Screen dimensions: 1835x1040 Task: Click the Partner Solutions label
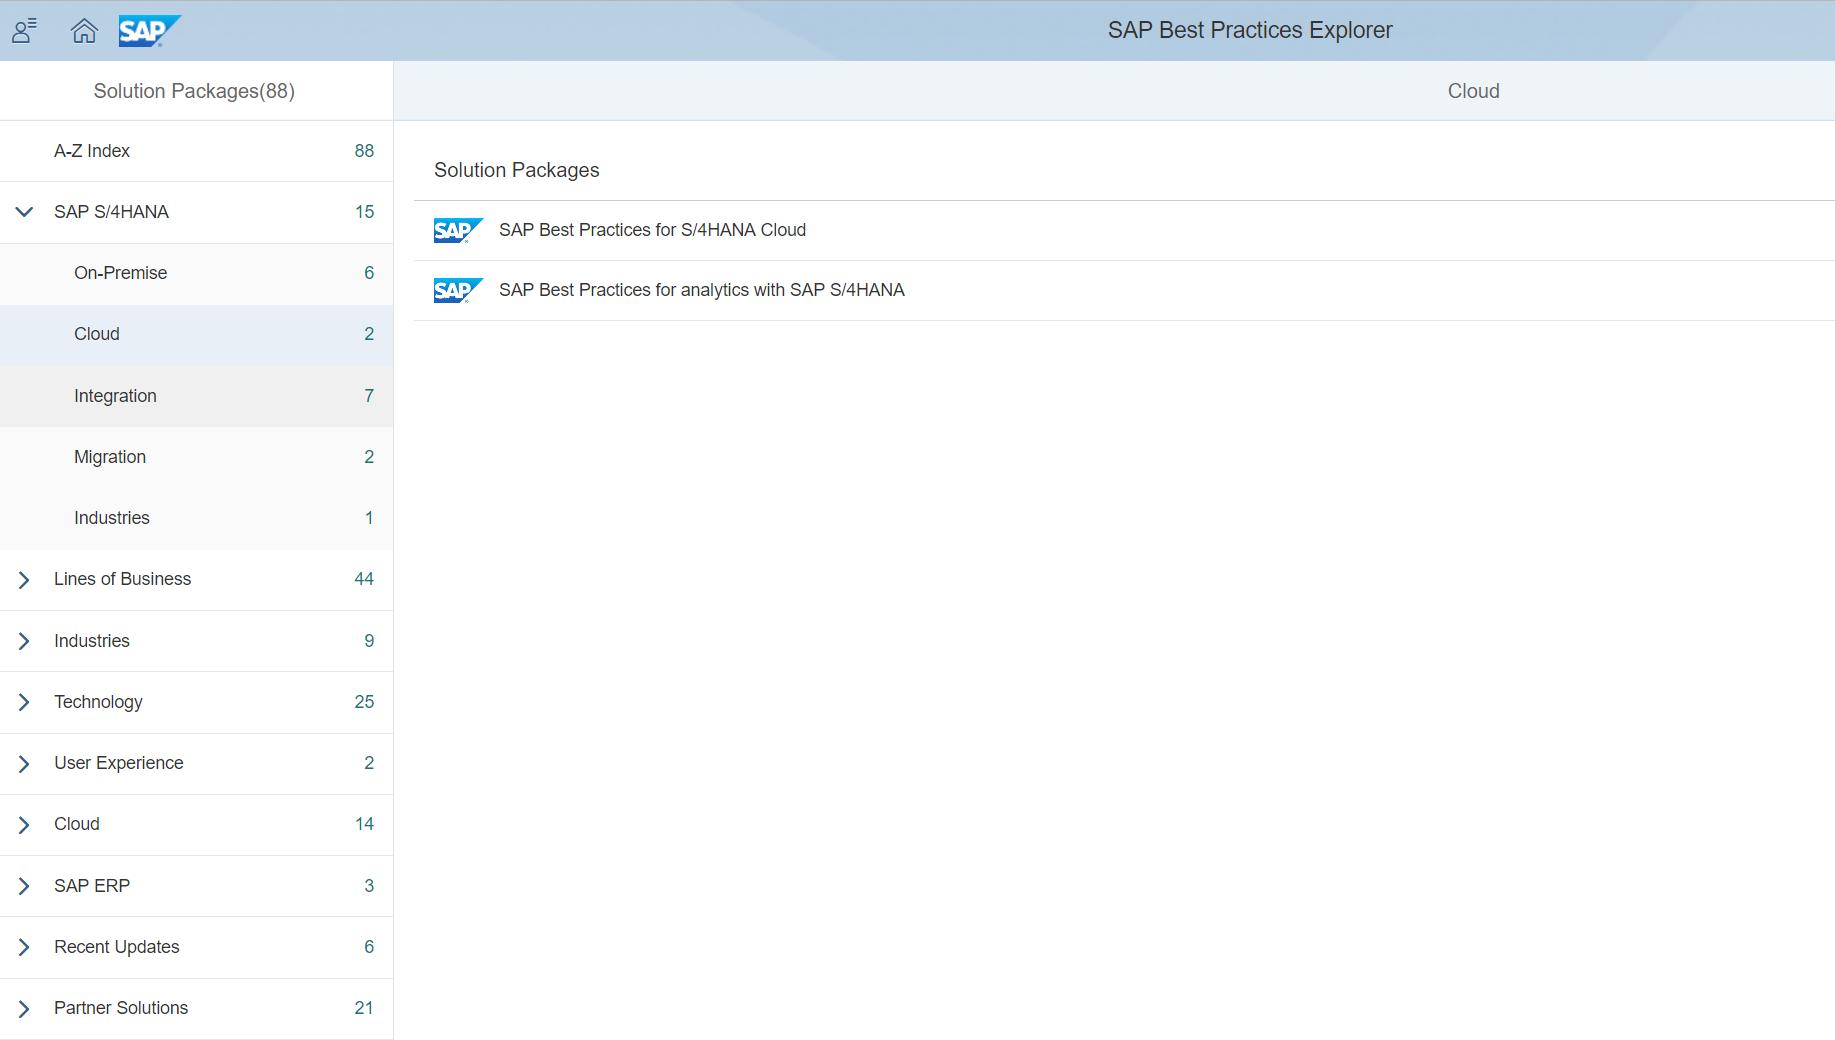pos(121,1008)
